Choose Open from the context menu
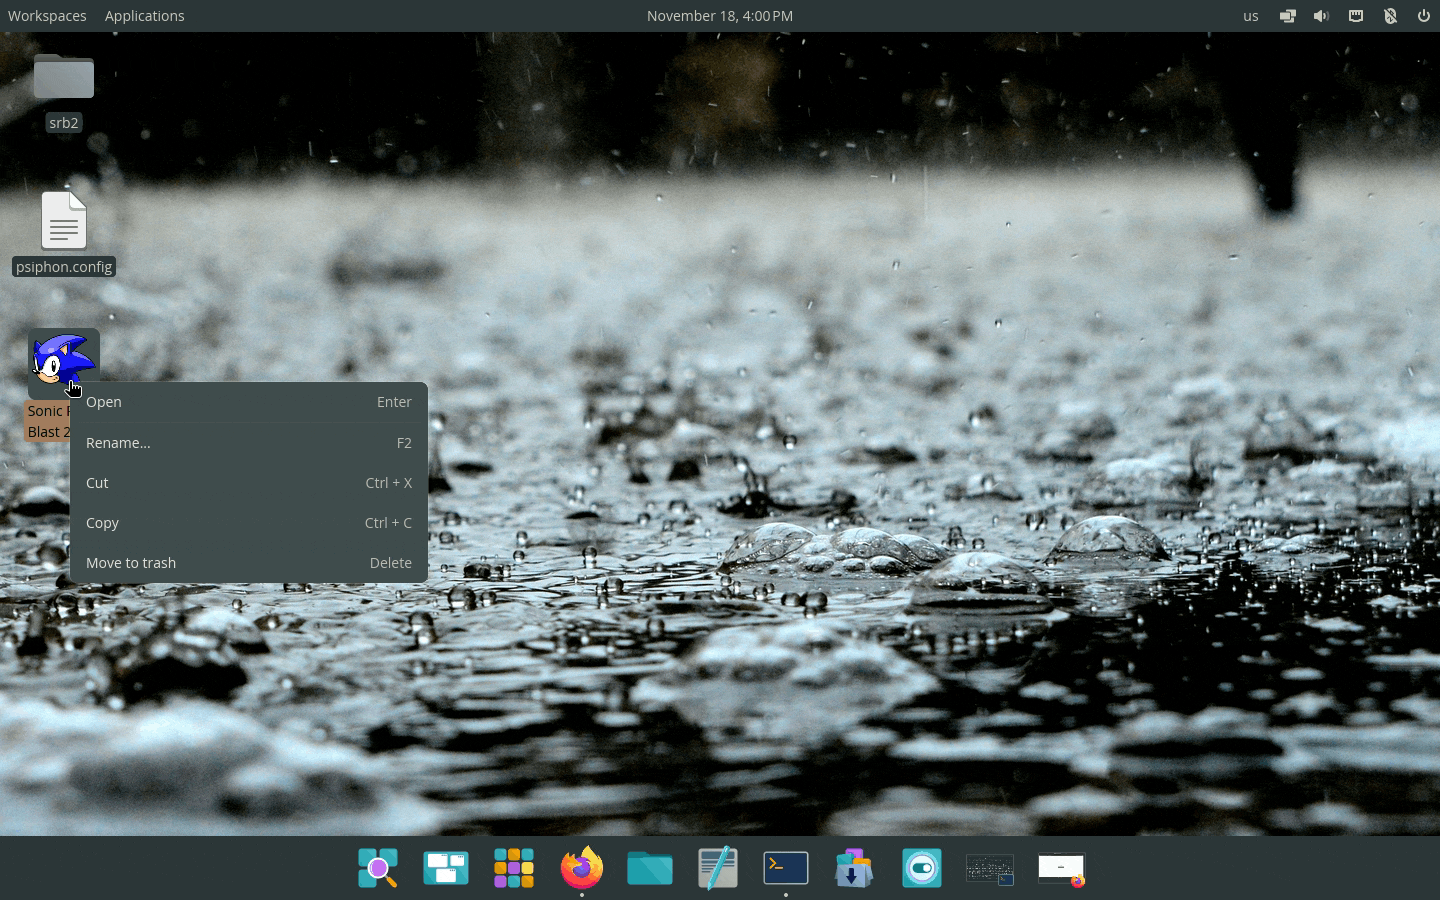The height and width of the screenshot is (900, 1440). tap(249, 402)
